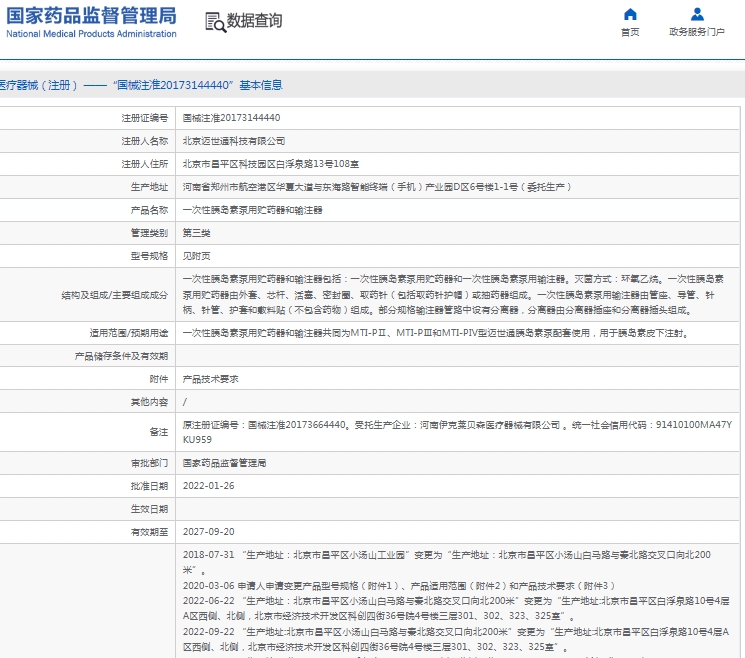Image resolution: width=745 pixels, height=658 pixels.
Task: Click the 产品名称 row label
Action: [149, 210]
